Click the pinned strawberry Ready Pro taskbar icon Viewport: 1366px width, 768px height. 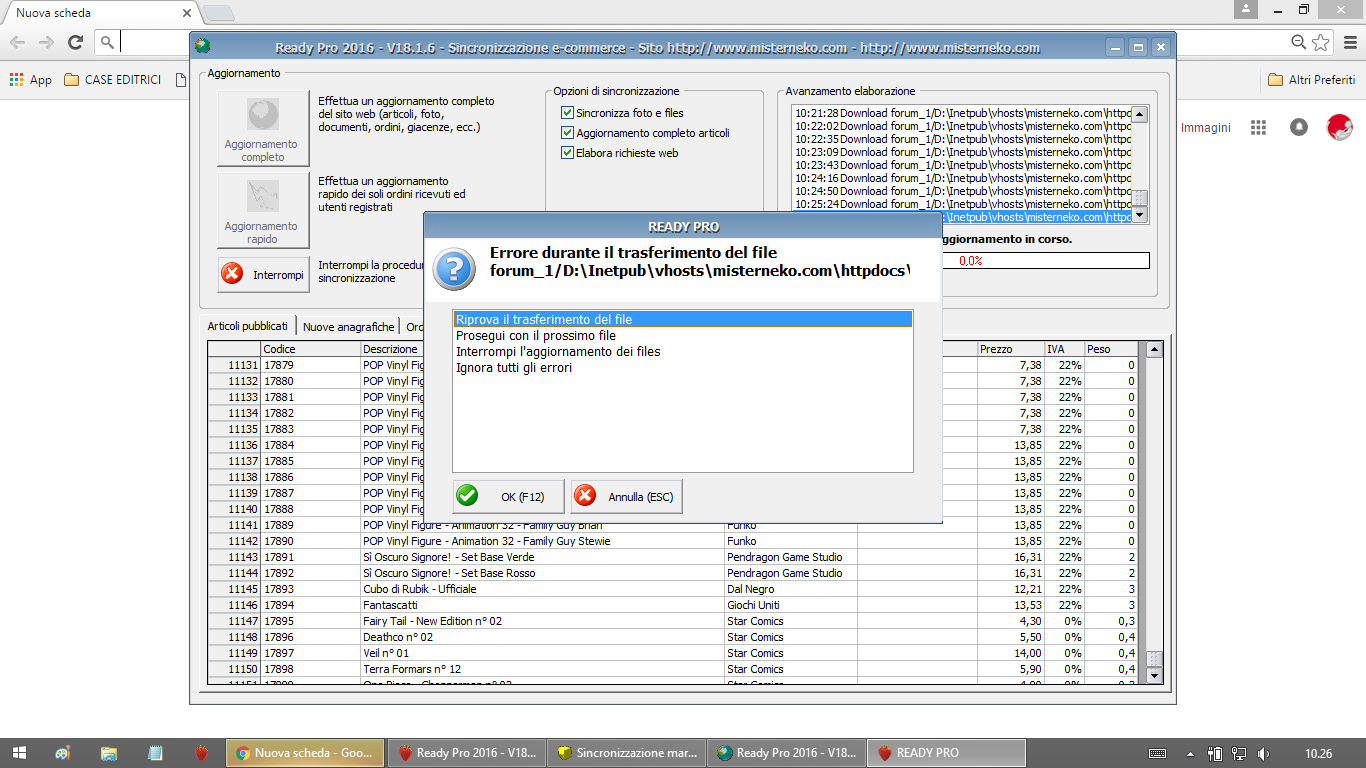point(201,752)
